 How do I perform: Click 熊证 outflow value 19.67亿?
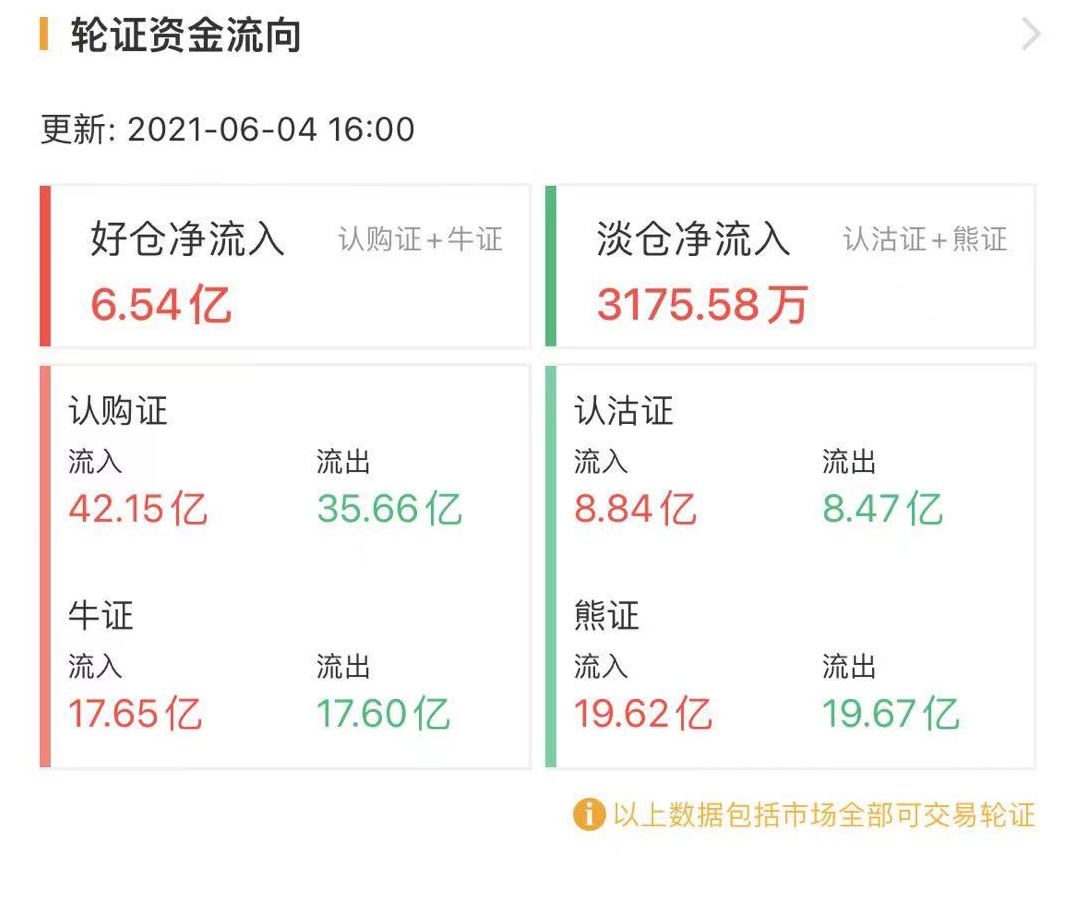(890, 714)
